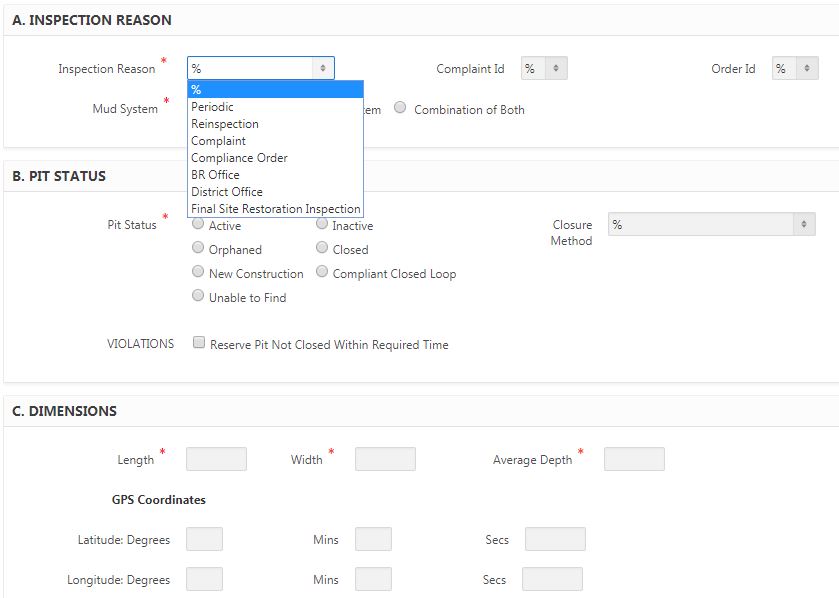This screenshot has width=839, height=598.
Task: Choose Reinspection in the dropdown list
Action: 225,124
